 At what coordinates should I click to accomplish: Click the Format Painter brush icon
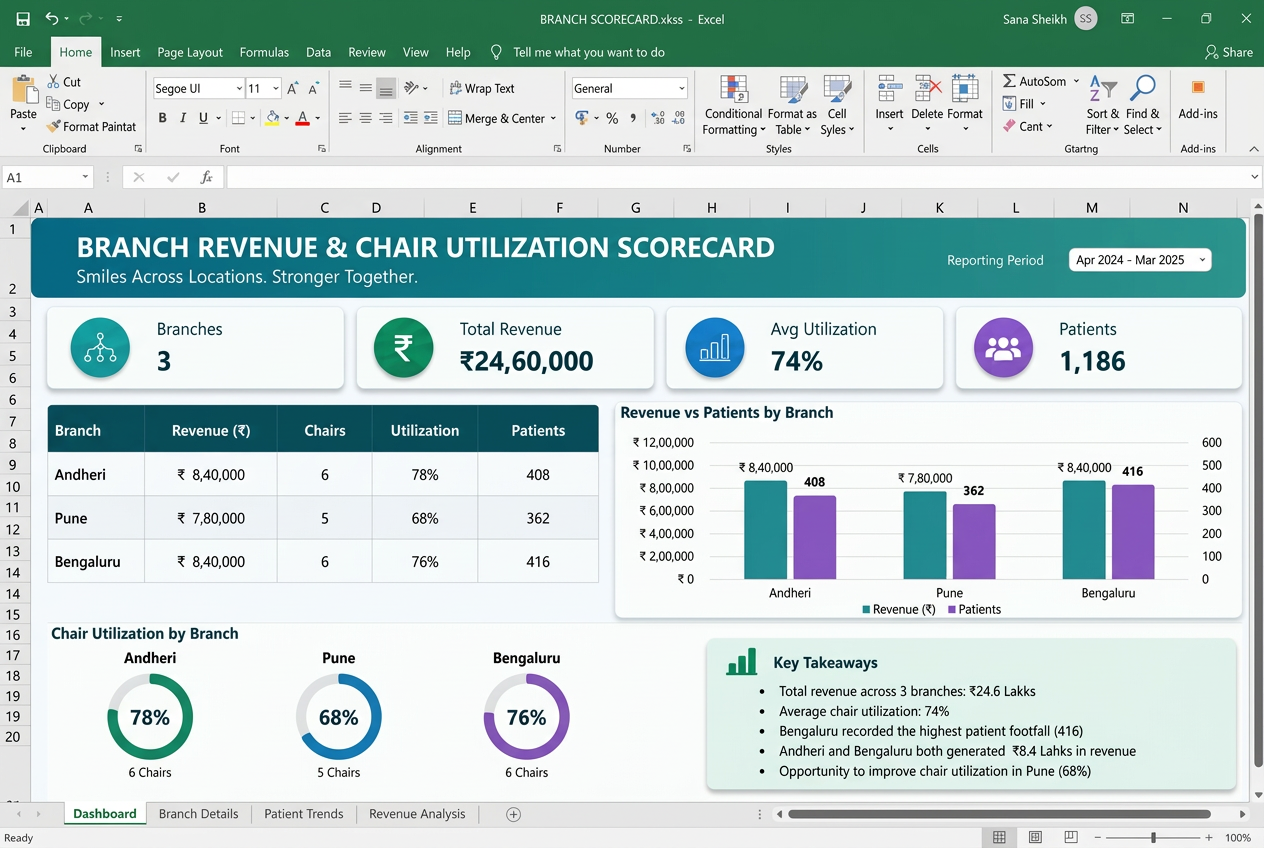[x=54, y=127]
